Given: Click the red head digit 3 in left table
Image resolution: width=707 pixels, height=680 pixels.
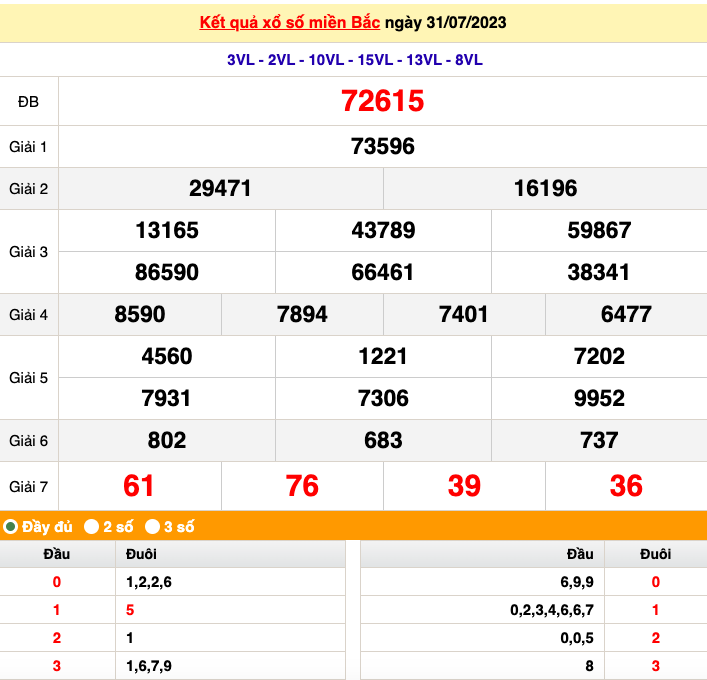Looking at the screenshot, I should pyautogui.click(x=57, y=666).
